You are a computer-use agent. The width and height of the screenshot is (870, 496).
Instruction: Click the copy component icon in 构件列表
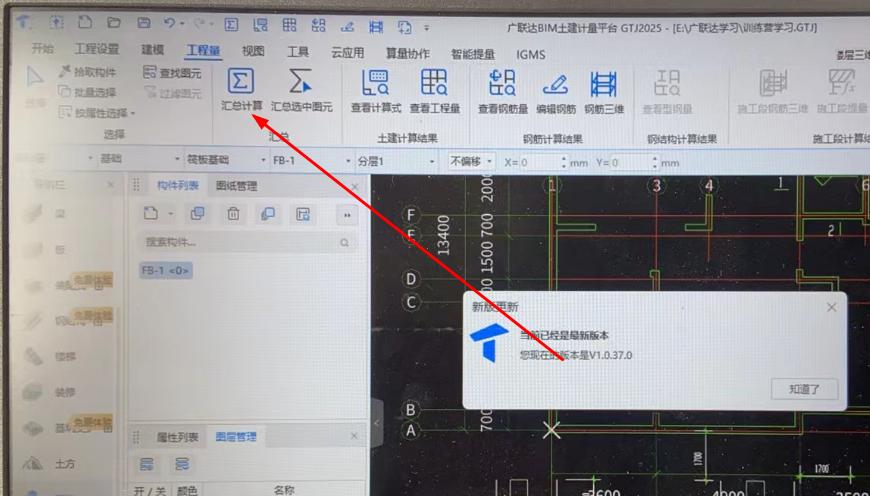point(197,214)
